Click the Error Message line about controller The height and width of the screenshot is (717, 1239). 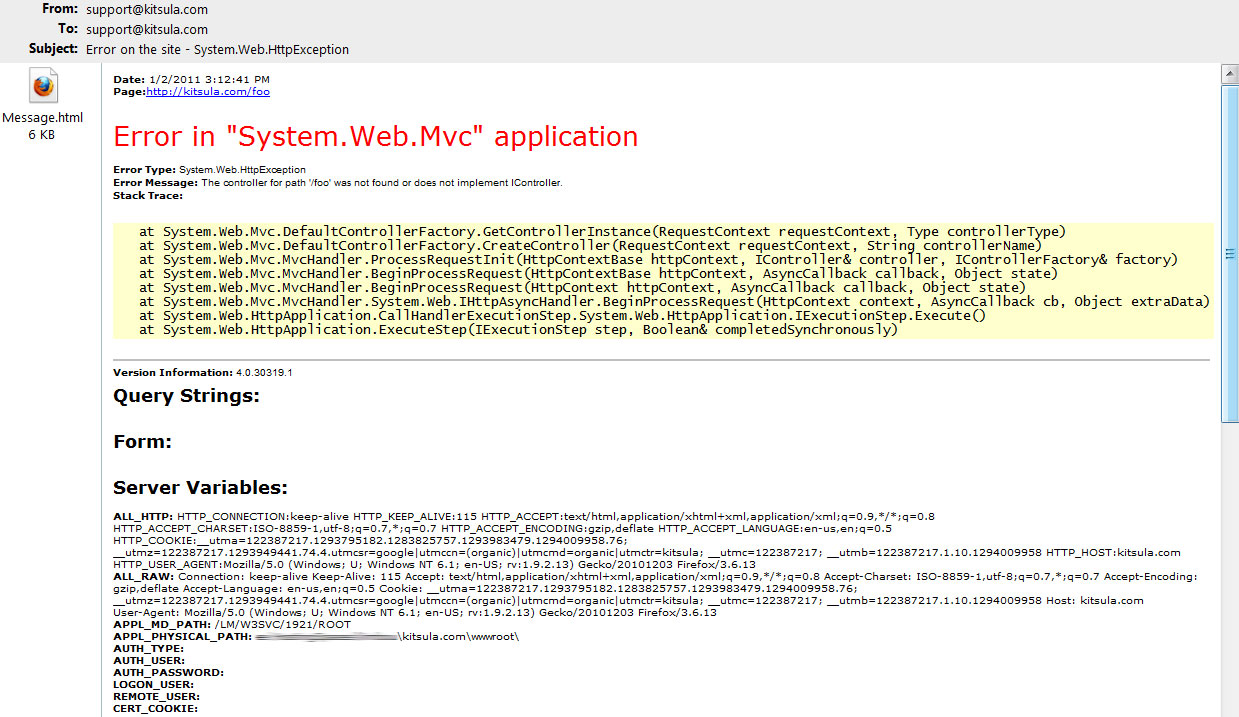tap(338, 183)
